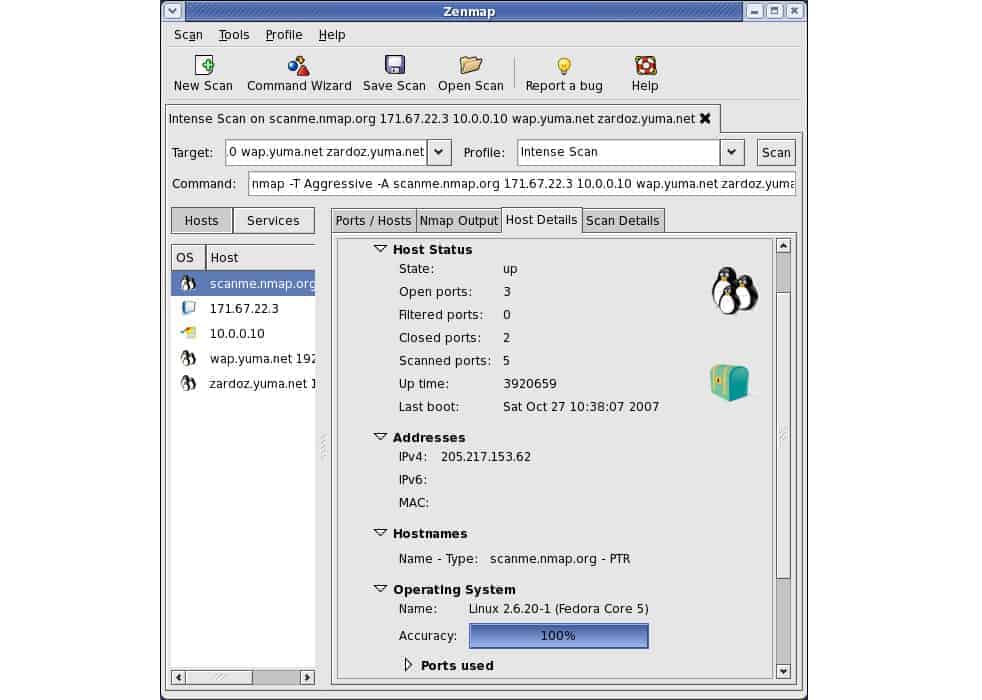This screenshot has width=982, height=700.
Task: Collapse the Addresses section
Action: coord(380,437)
